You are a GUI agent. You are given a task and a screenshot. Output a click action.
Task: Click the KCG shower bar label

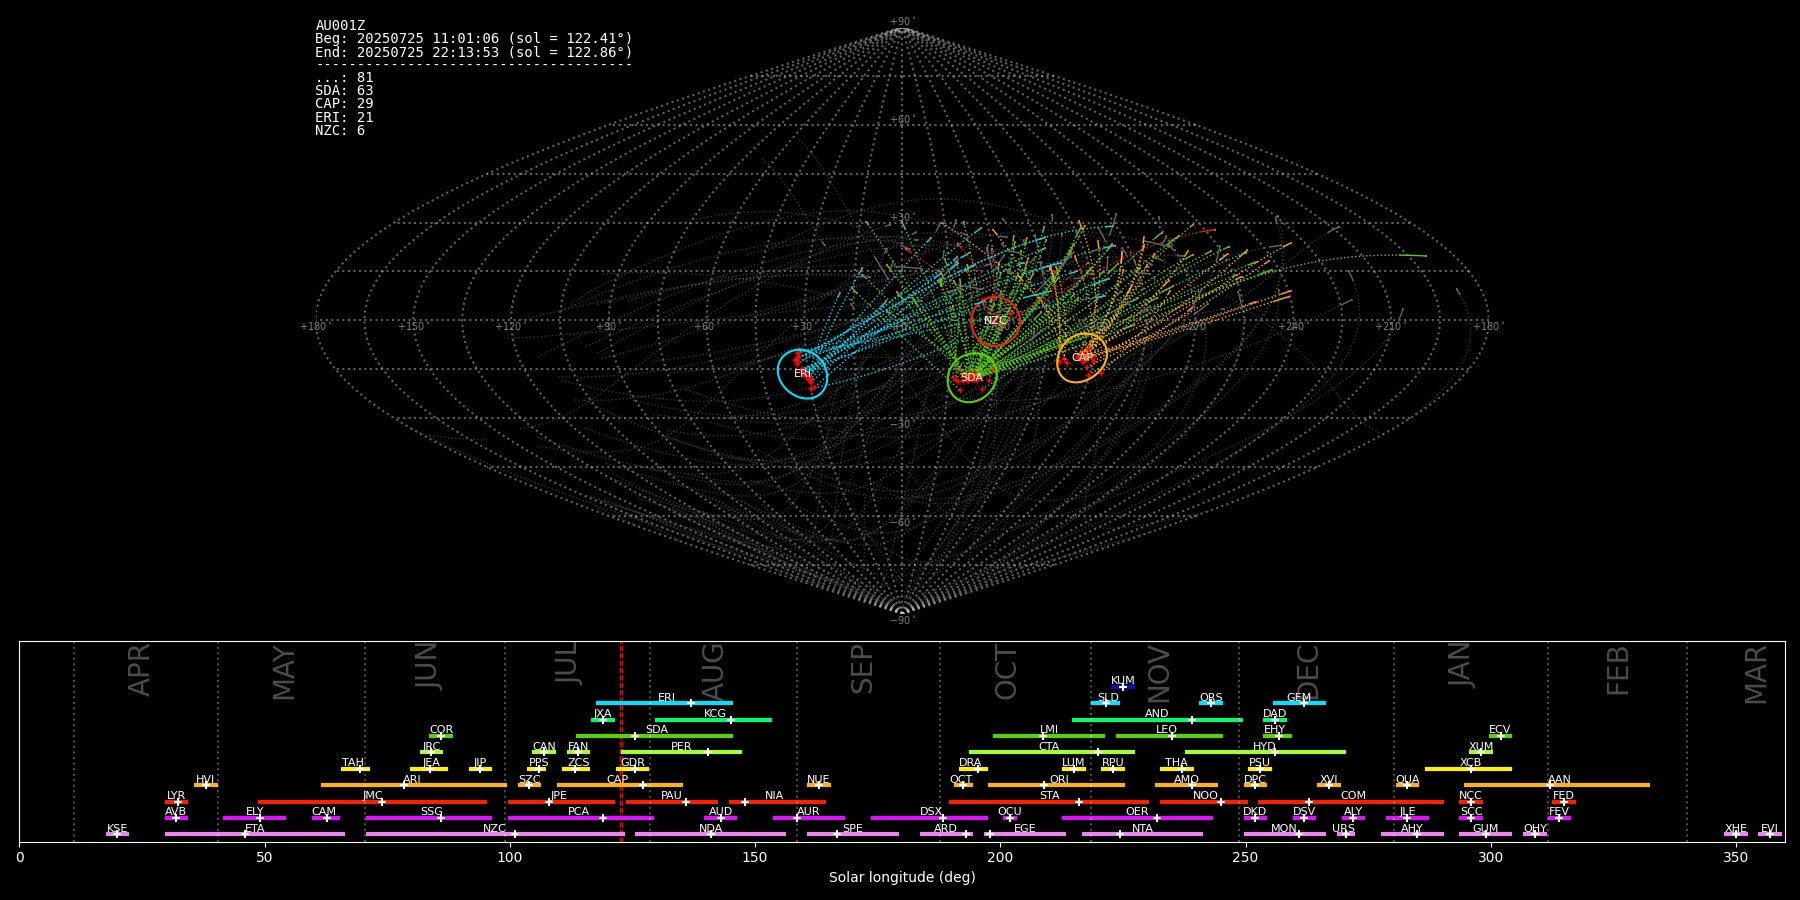pos(715,714)
